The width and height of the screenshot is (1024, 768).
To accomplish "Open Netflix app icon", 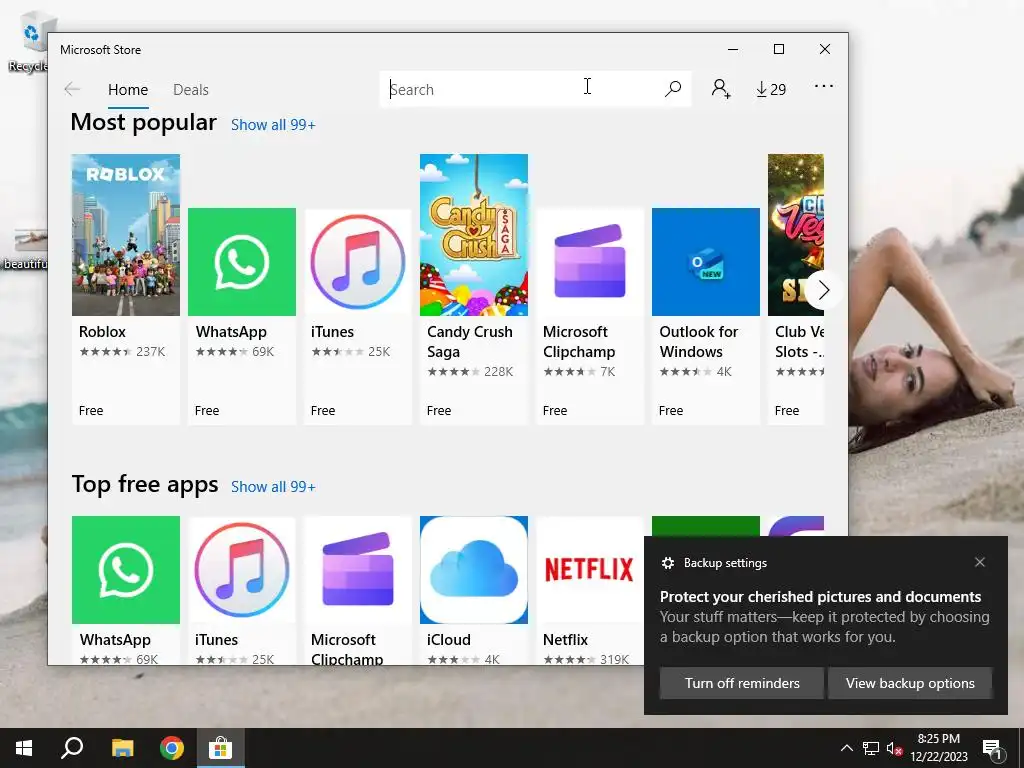I will (590, 570).
